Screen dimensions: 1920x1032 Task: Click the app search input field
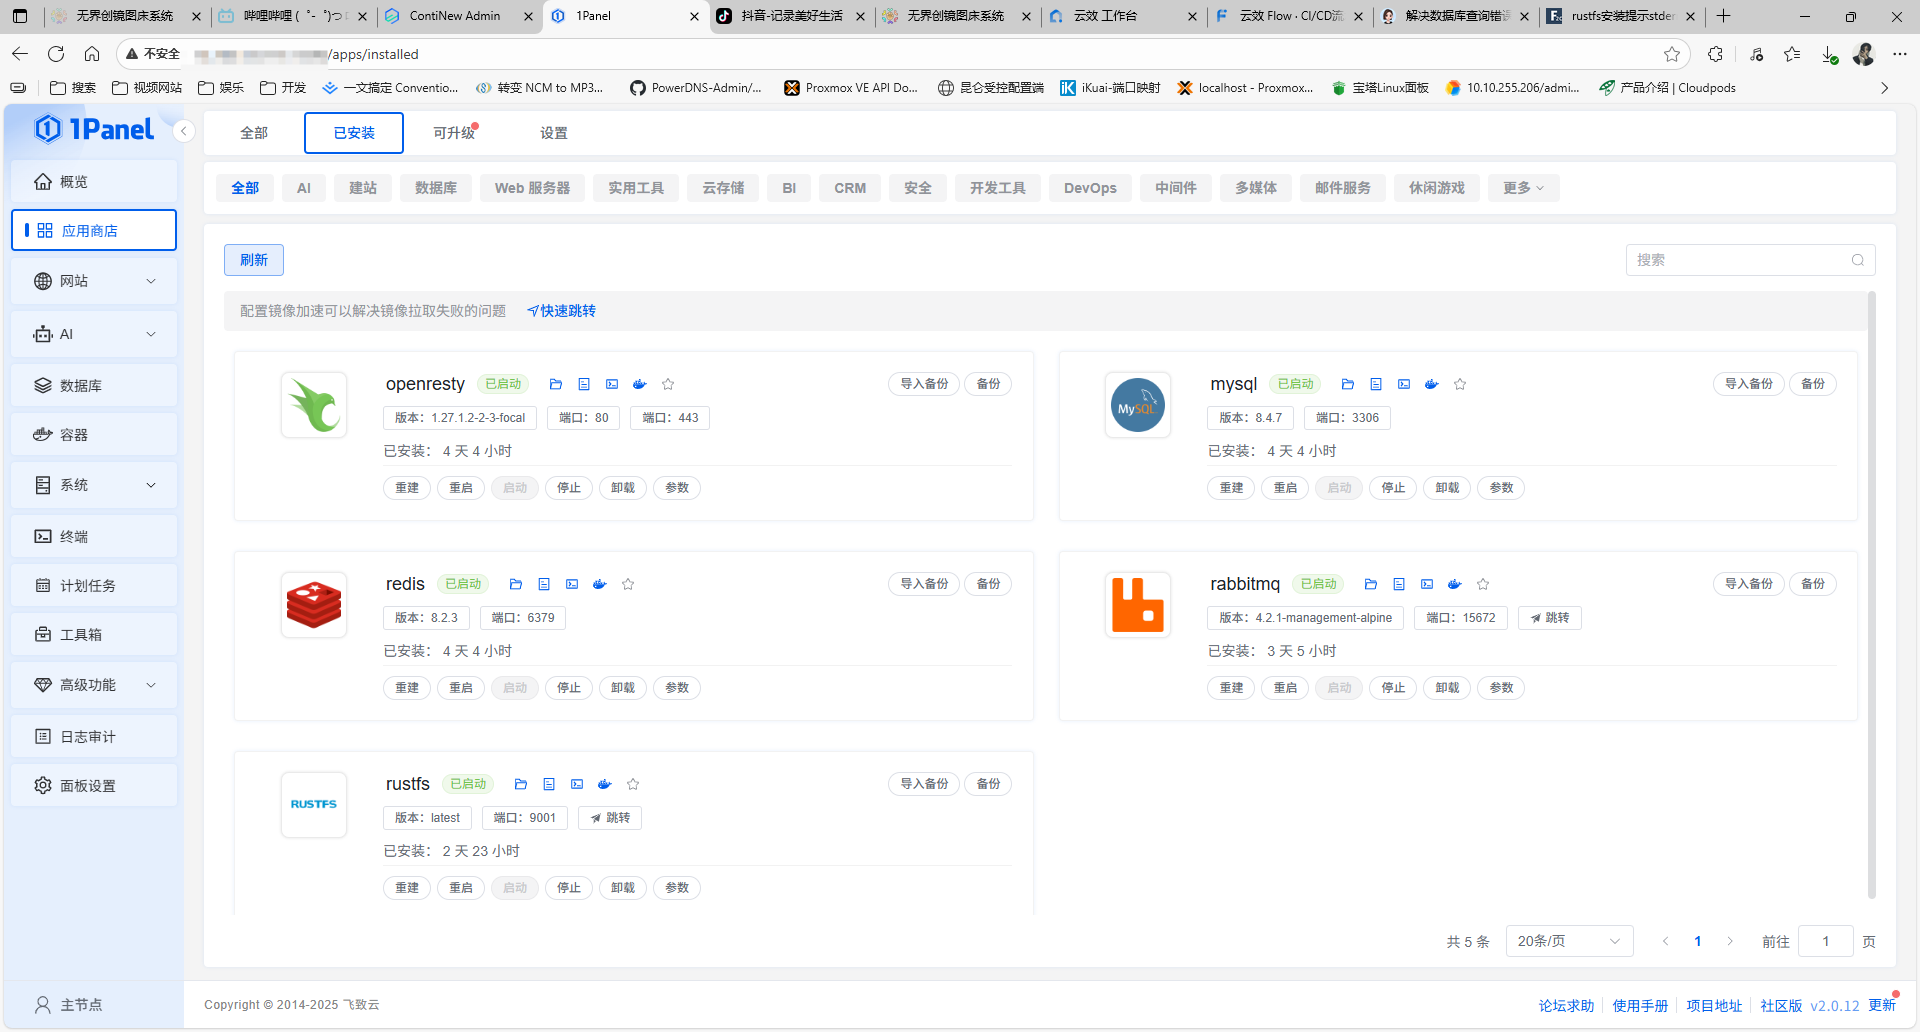1740,260
